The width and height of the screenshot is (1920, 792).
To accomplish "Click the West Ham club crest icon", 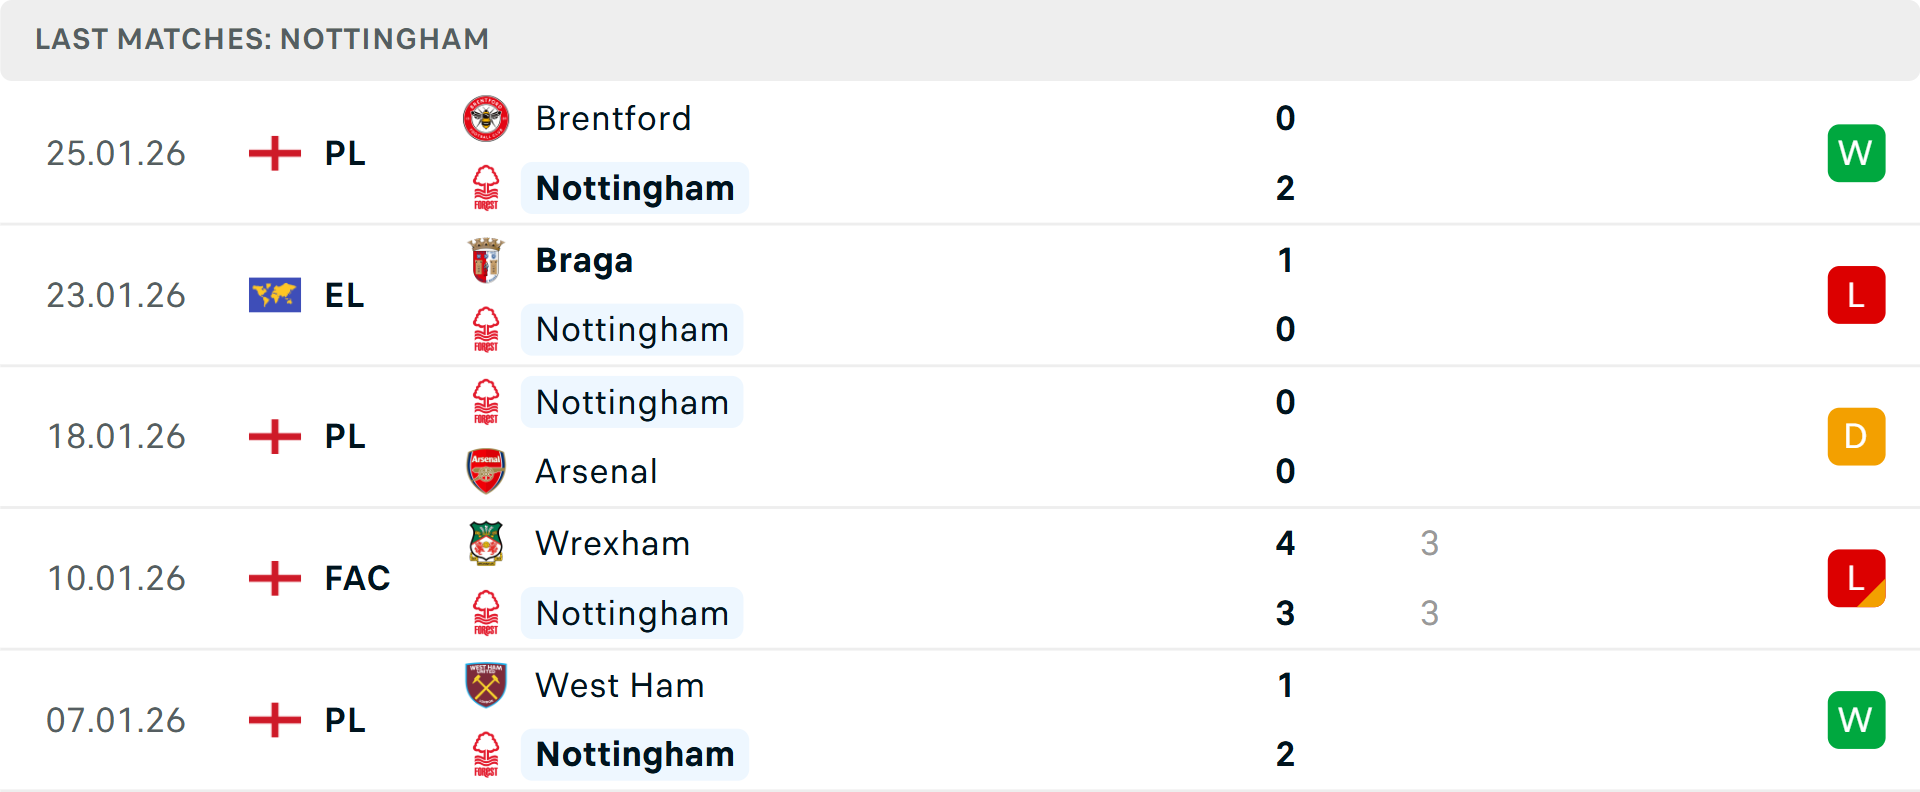I will click(x=486, y=685).
